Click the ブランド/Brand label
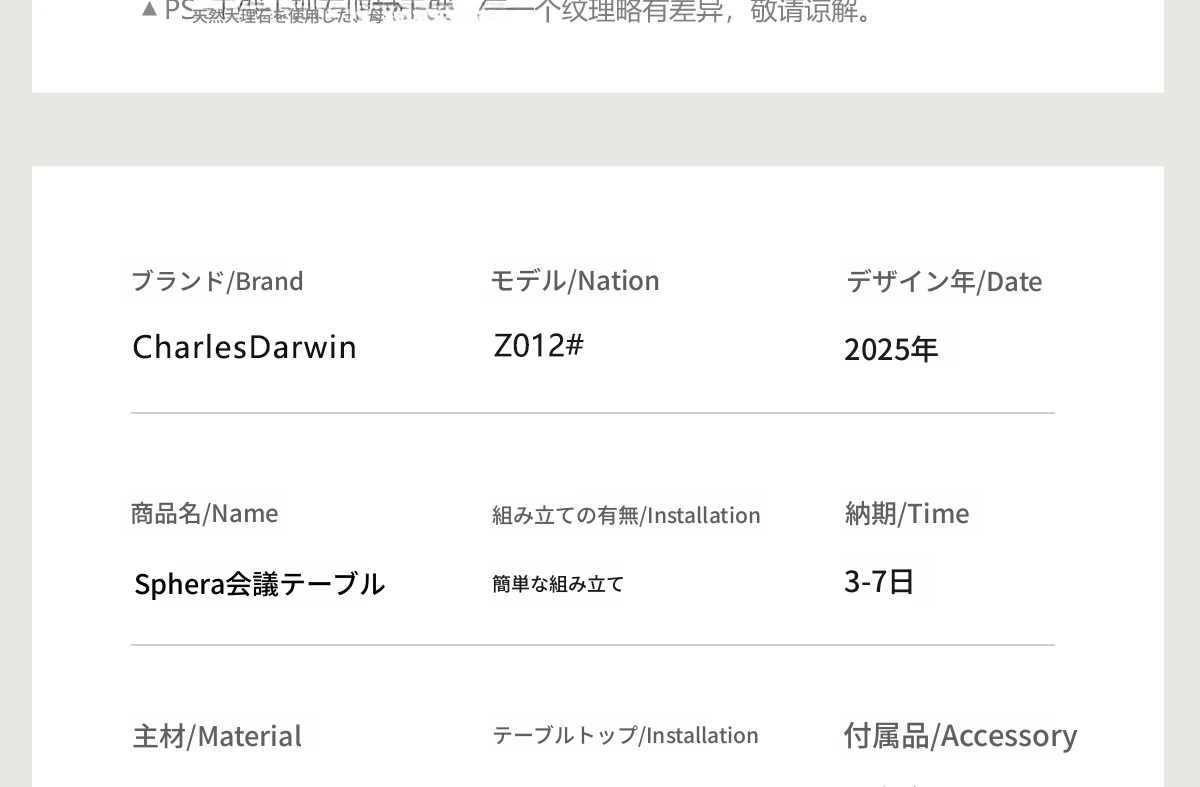 pos(217,281)
